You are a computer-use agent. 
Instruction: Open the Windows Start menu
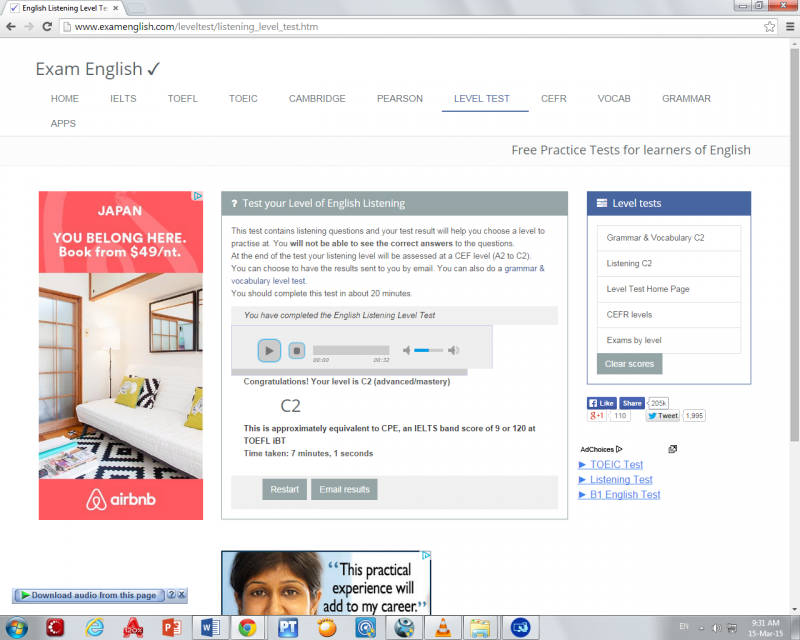(17, 627)
